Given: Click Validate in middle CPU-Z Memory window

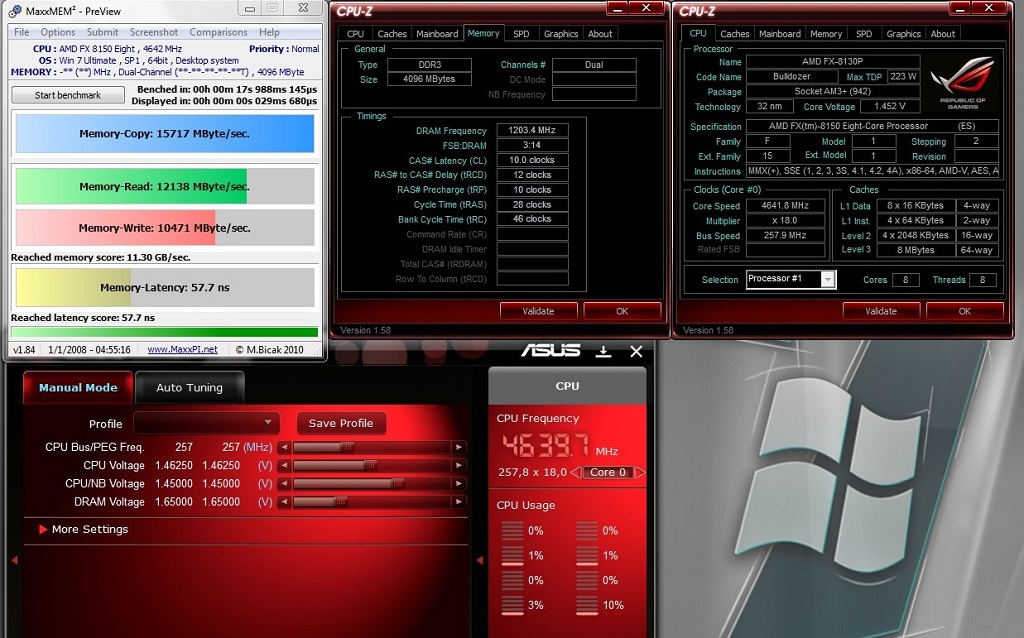Looking at the screenshot, I should pos(538,311).
